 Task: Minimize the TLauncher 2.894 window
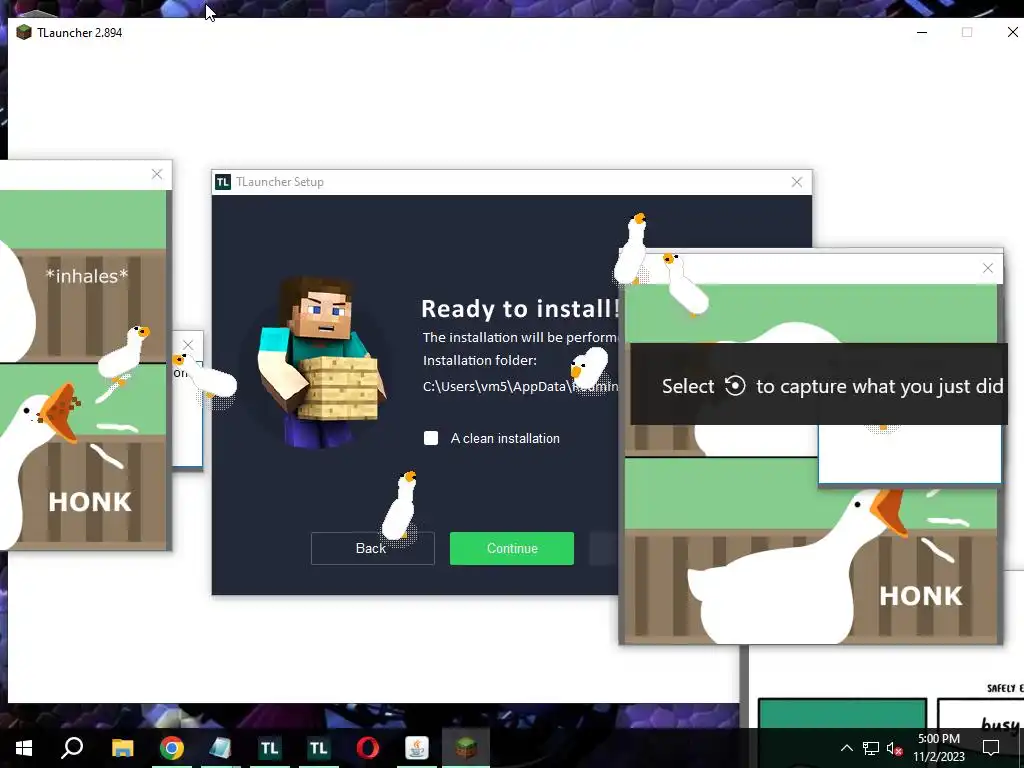tap(921, 33)
